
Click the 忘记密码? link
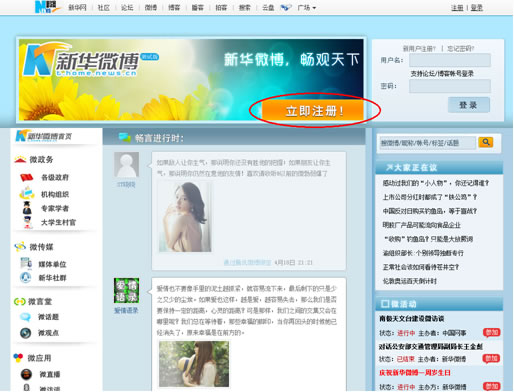click(461, 49)
